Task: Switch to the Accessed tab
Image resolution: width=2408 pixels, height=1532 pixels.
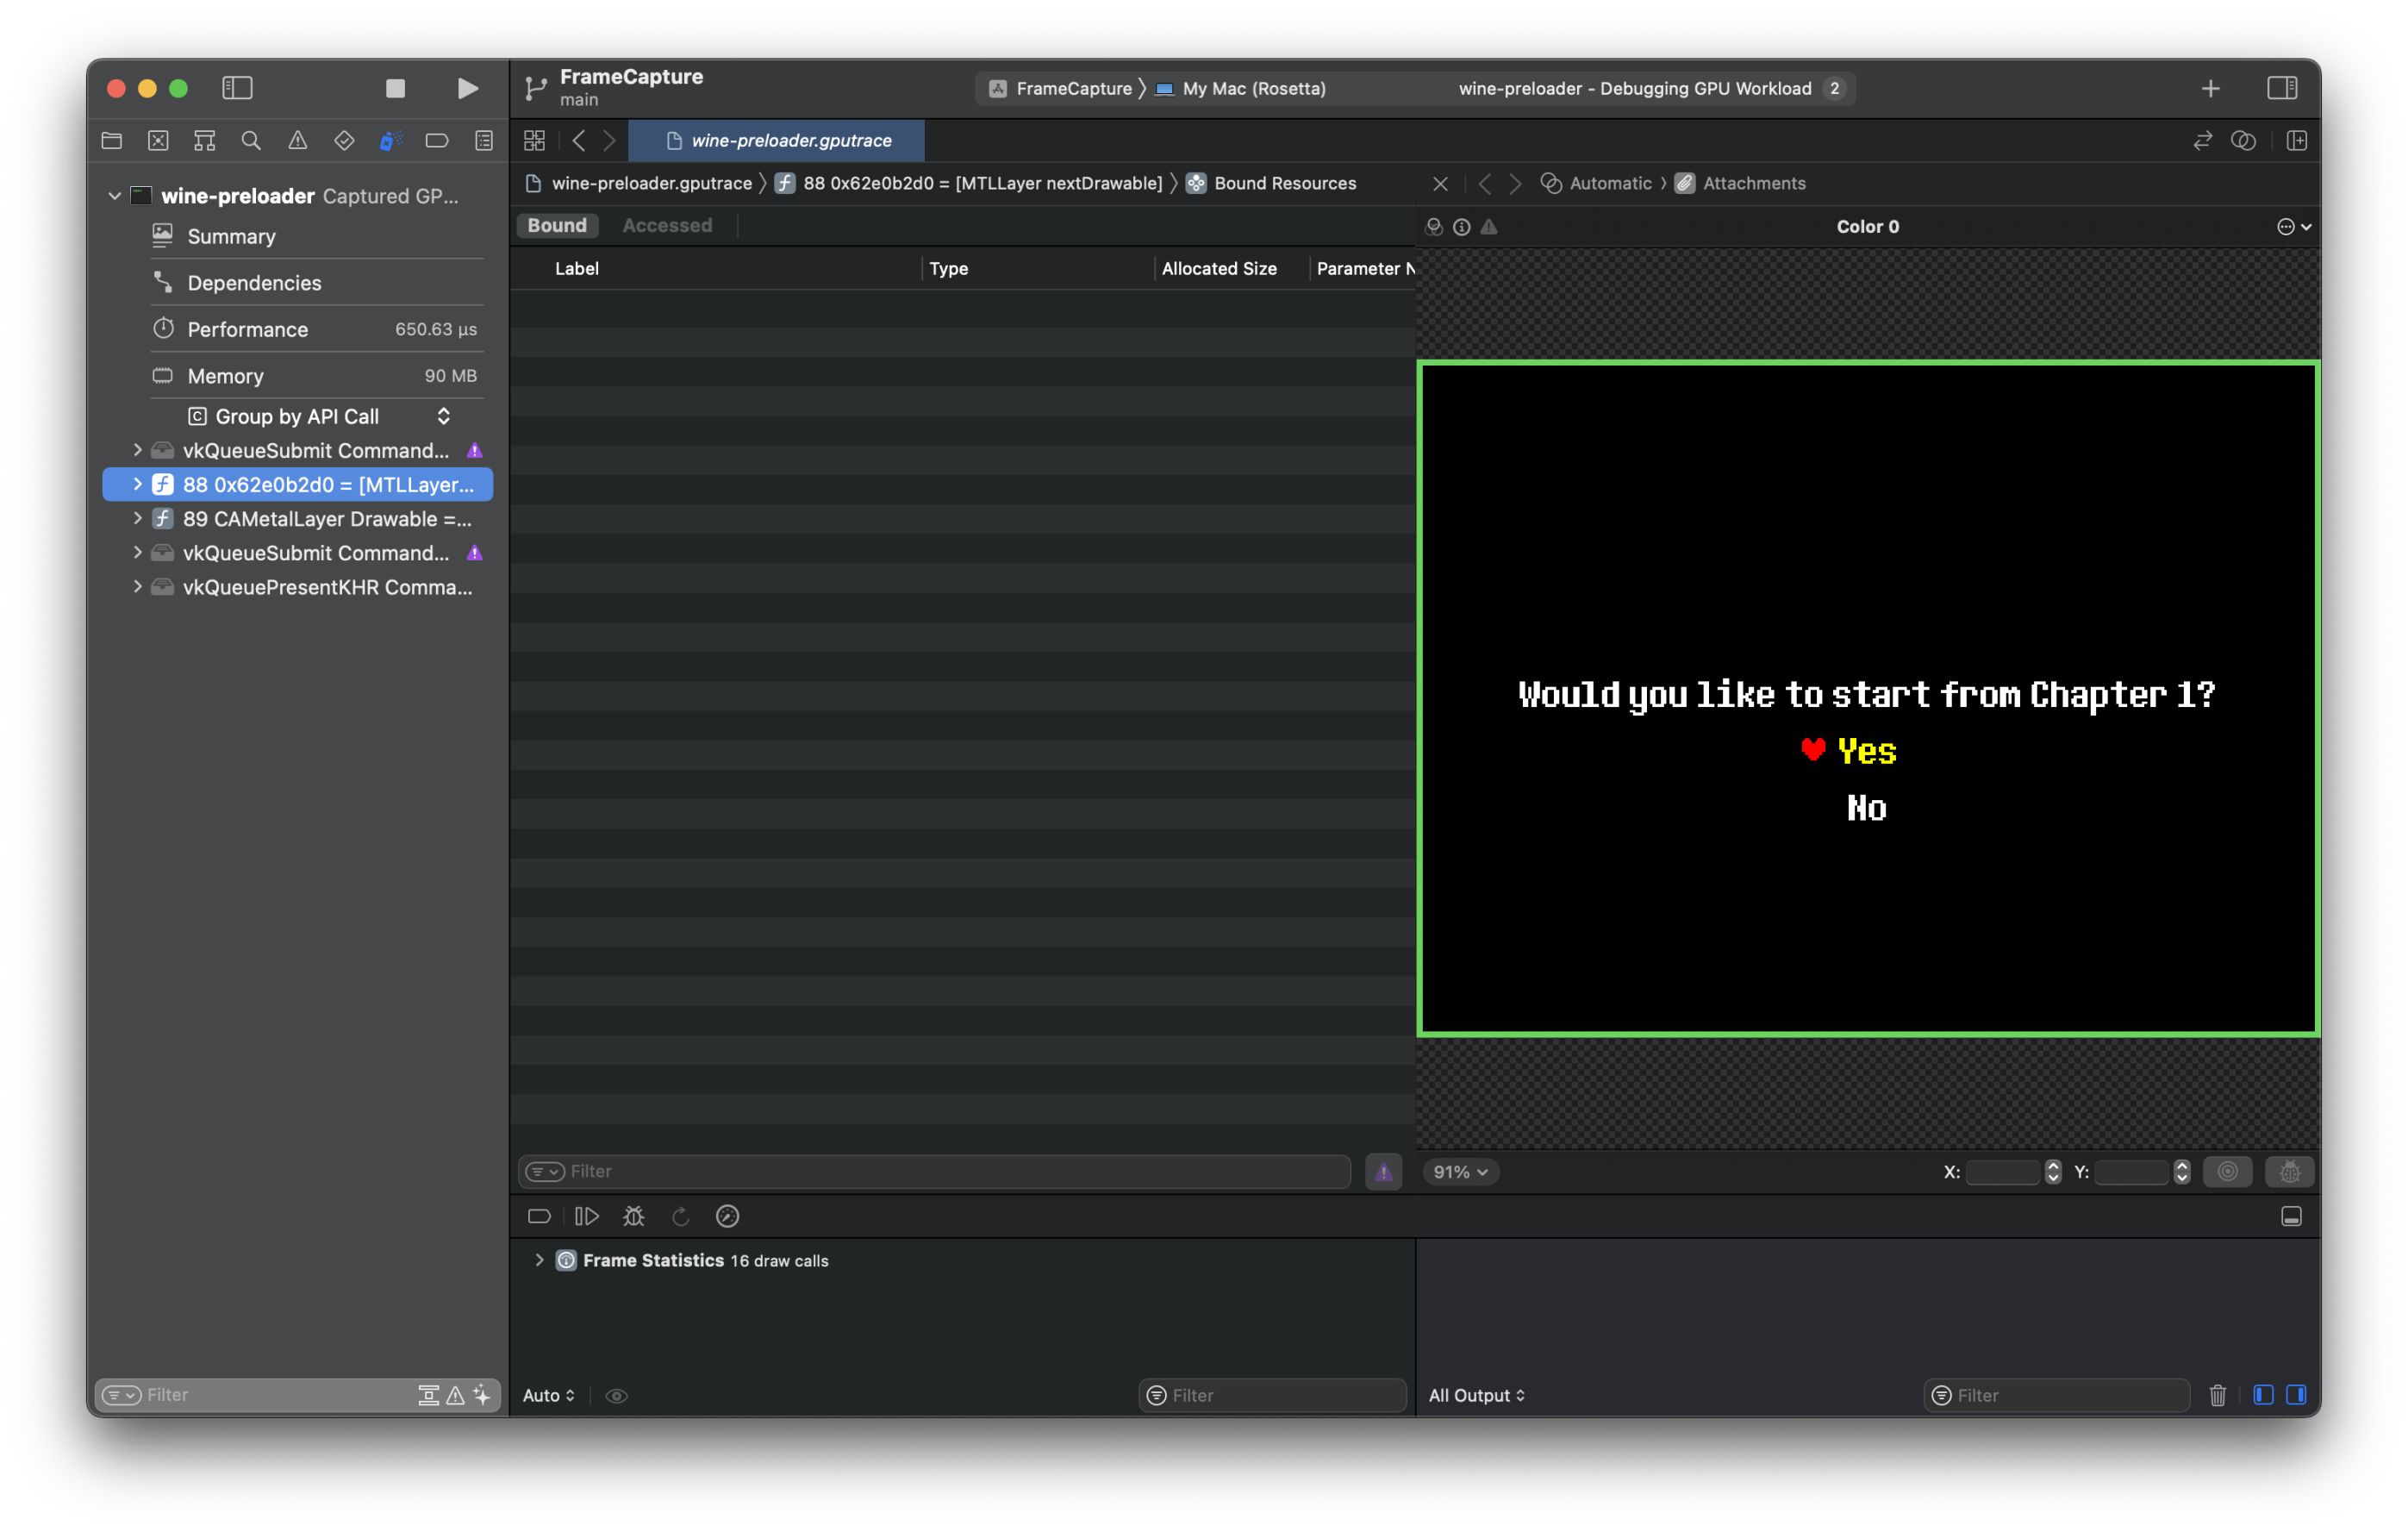Action: [667, 225]
